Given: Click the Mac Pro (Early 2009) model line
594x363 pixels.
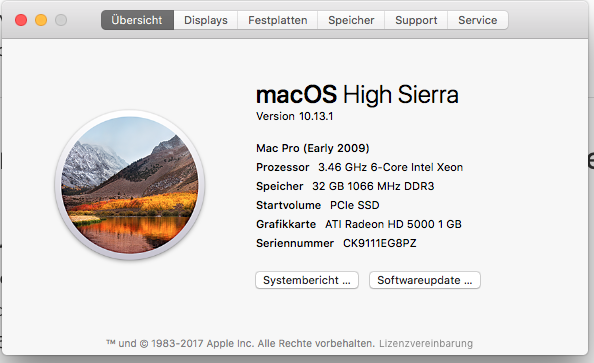Looking at the screenshot, I should (313, 148).
